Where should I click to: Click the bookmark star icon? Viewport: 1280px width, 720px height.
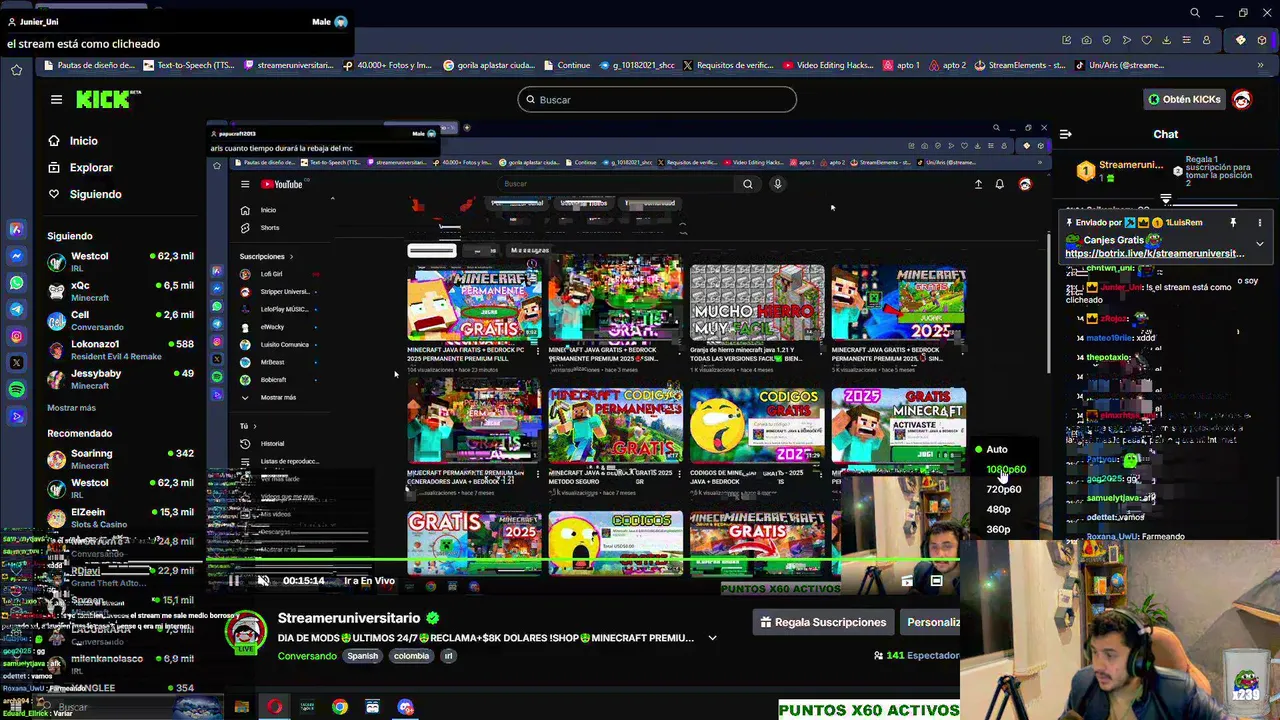(x=16, y=69)
